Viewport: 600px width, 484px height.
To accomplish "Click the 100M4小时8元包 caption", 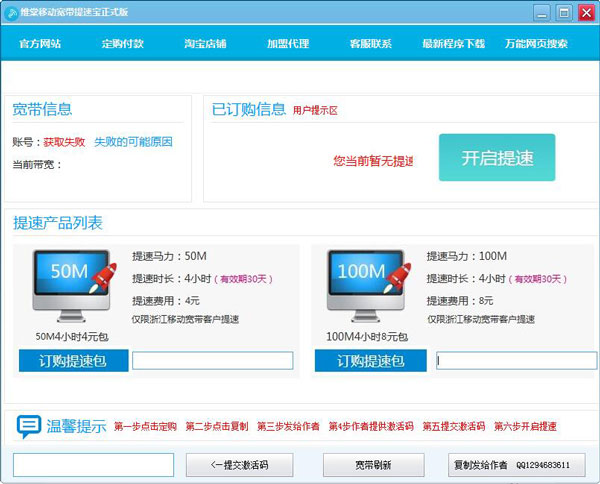I will tap(367, 337).
